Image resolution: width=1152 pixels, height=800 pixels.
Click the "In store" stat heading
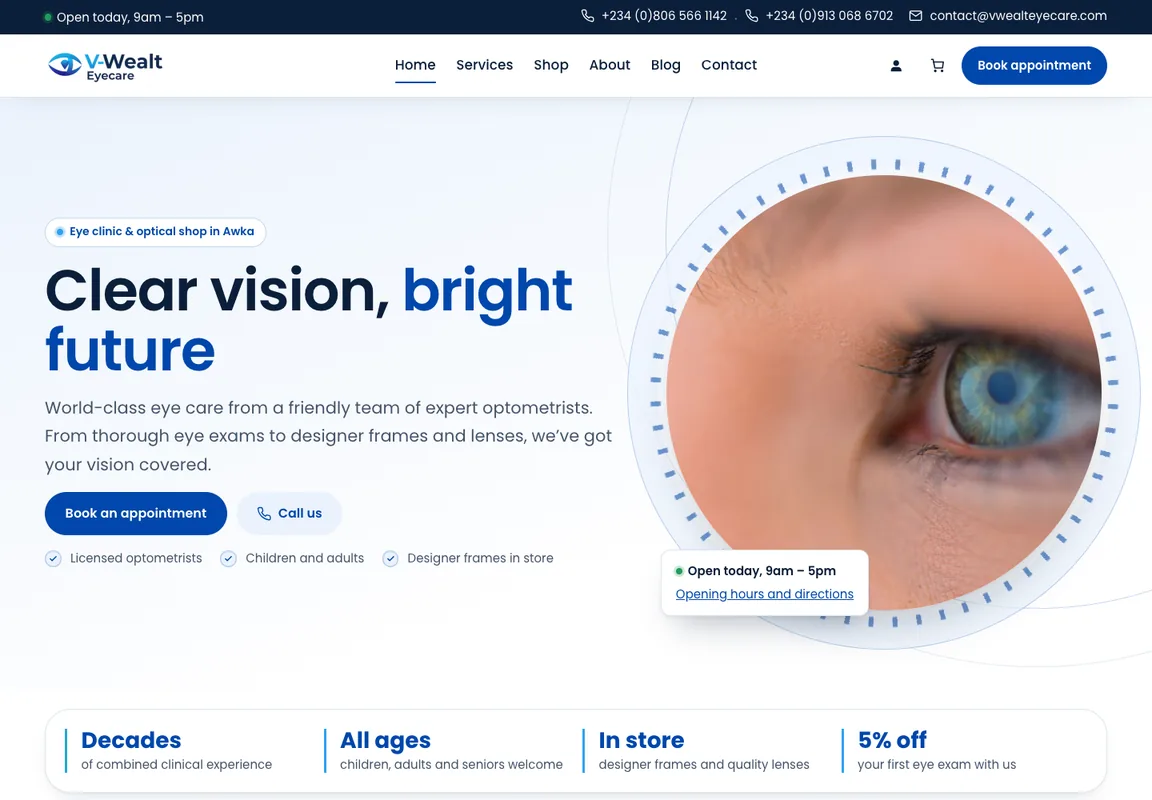pos(641,740)
